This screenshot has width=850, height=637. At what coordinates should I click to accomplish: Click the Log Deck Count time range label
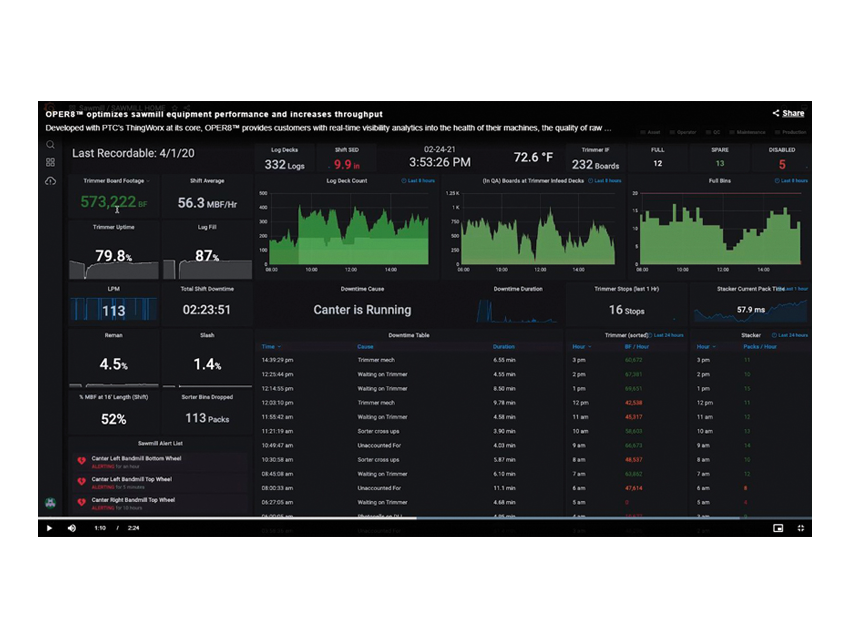418,181
